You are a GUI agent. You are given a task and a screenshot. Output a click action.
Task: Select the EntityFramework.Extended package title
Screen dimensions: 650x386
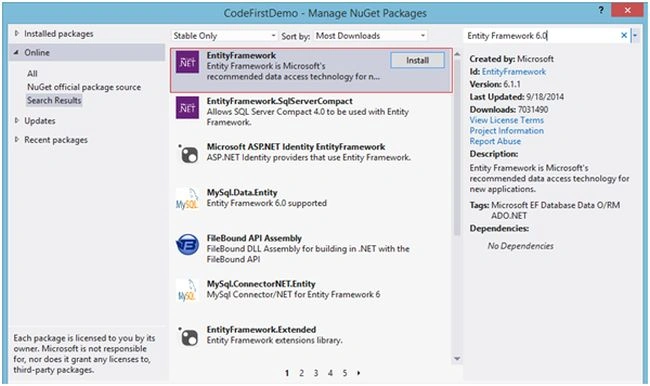point(262,330)
